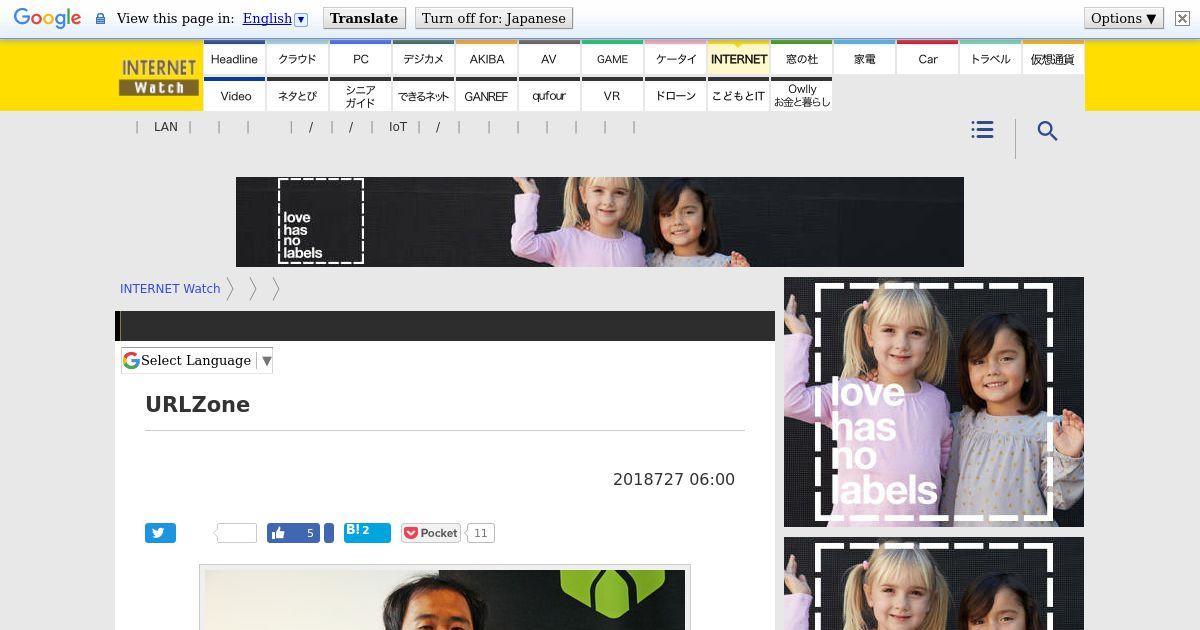1200x630 pixels.
Task: Click the Google logo in translate bar
Action: coord(47,19)
